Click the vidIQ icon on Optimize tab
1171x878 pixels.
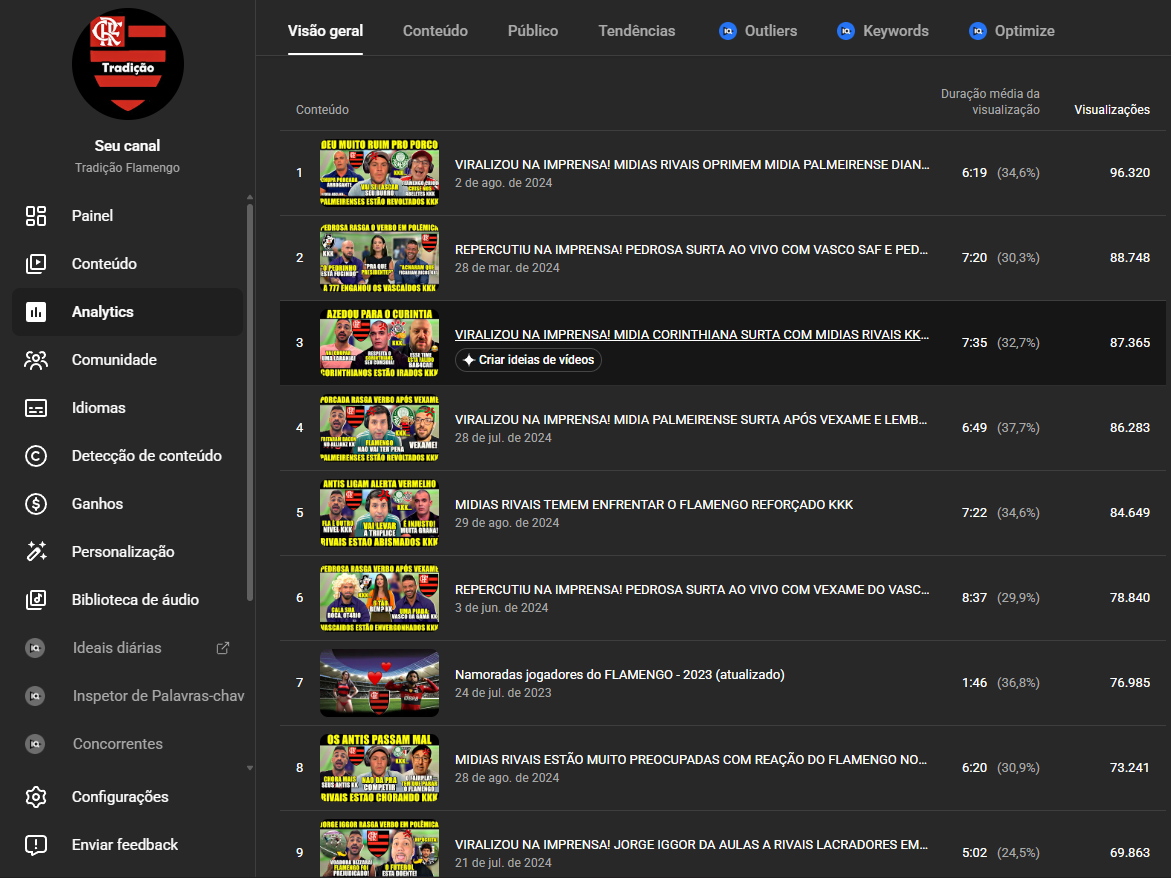coord(978,31)
